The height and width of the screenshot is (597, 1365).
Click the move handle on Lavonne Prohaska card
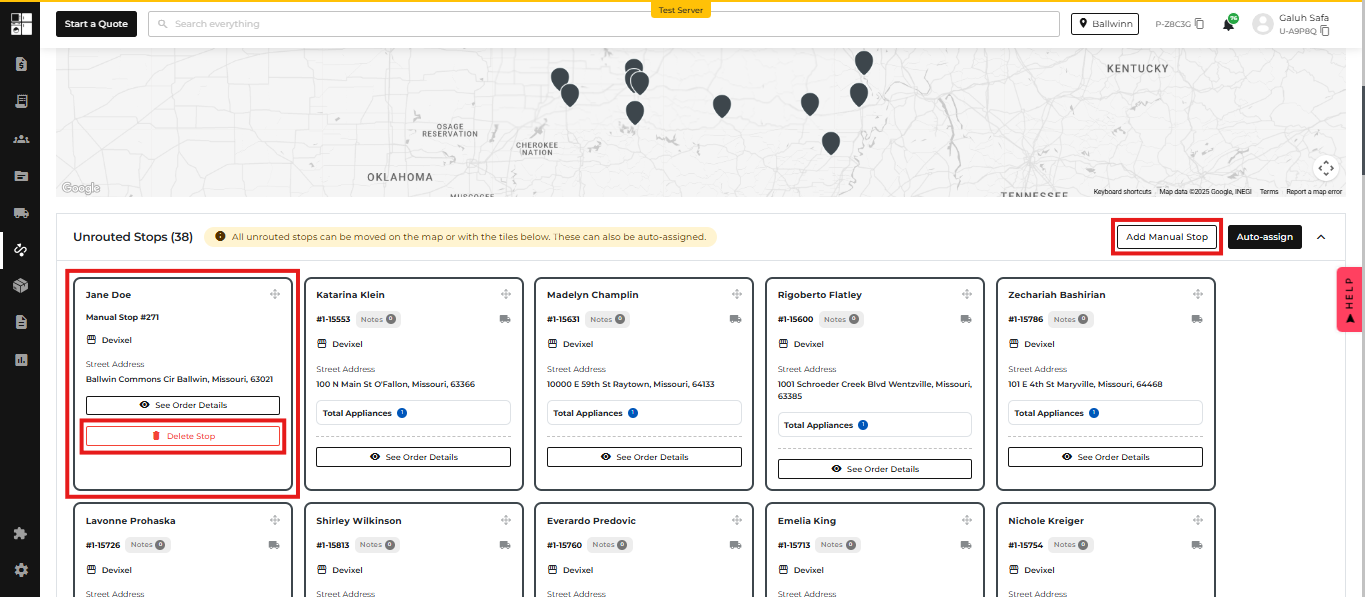274,520
